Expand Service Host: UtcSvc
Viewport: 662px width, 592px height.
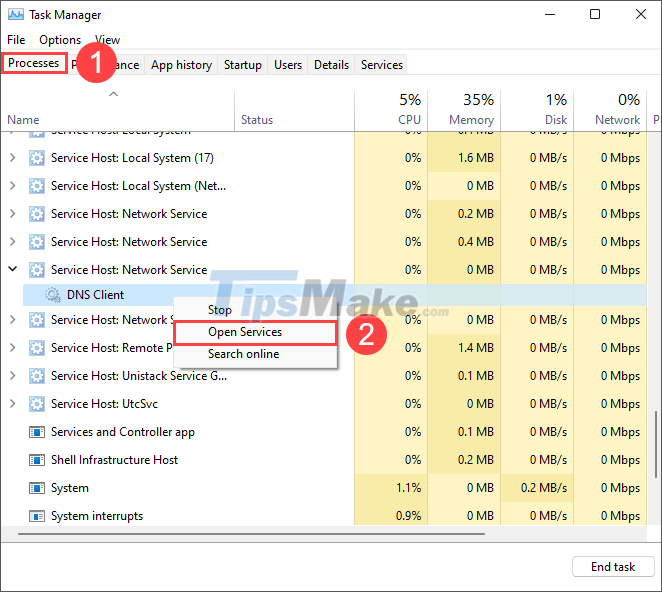13,404
